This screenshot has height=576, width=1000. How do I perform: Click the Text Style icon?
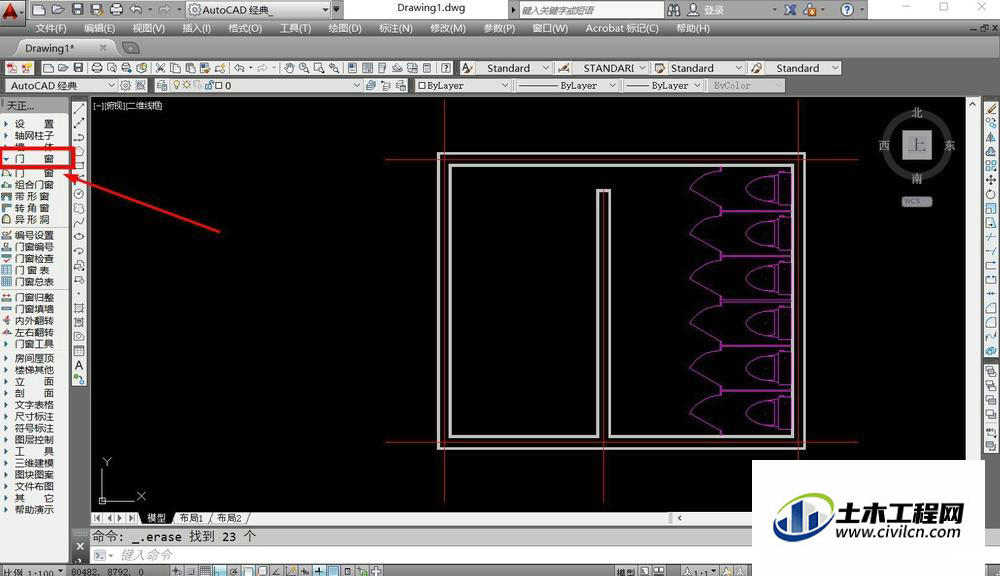467,68
